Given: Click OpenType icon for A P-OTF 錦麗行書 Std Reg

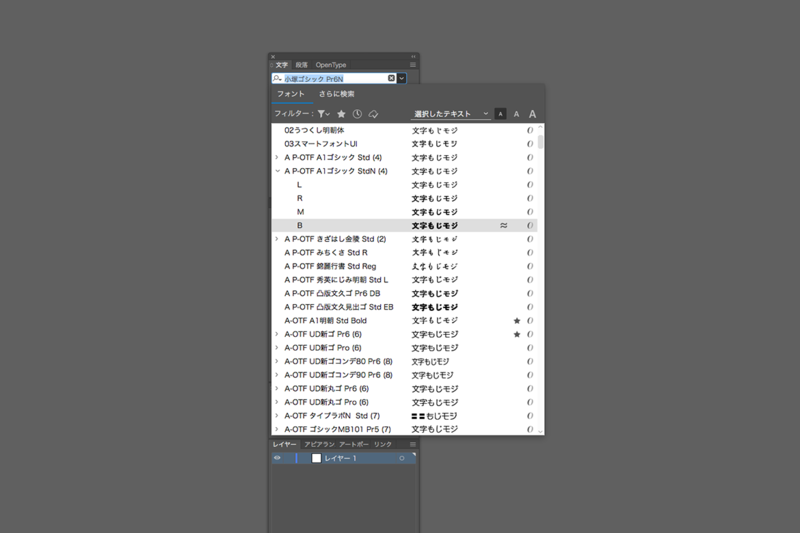Looking at the screenshot, I should (x=530, y=266).
